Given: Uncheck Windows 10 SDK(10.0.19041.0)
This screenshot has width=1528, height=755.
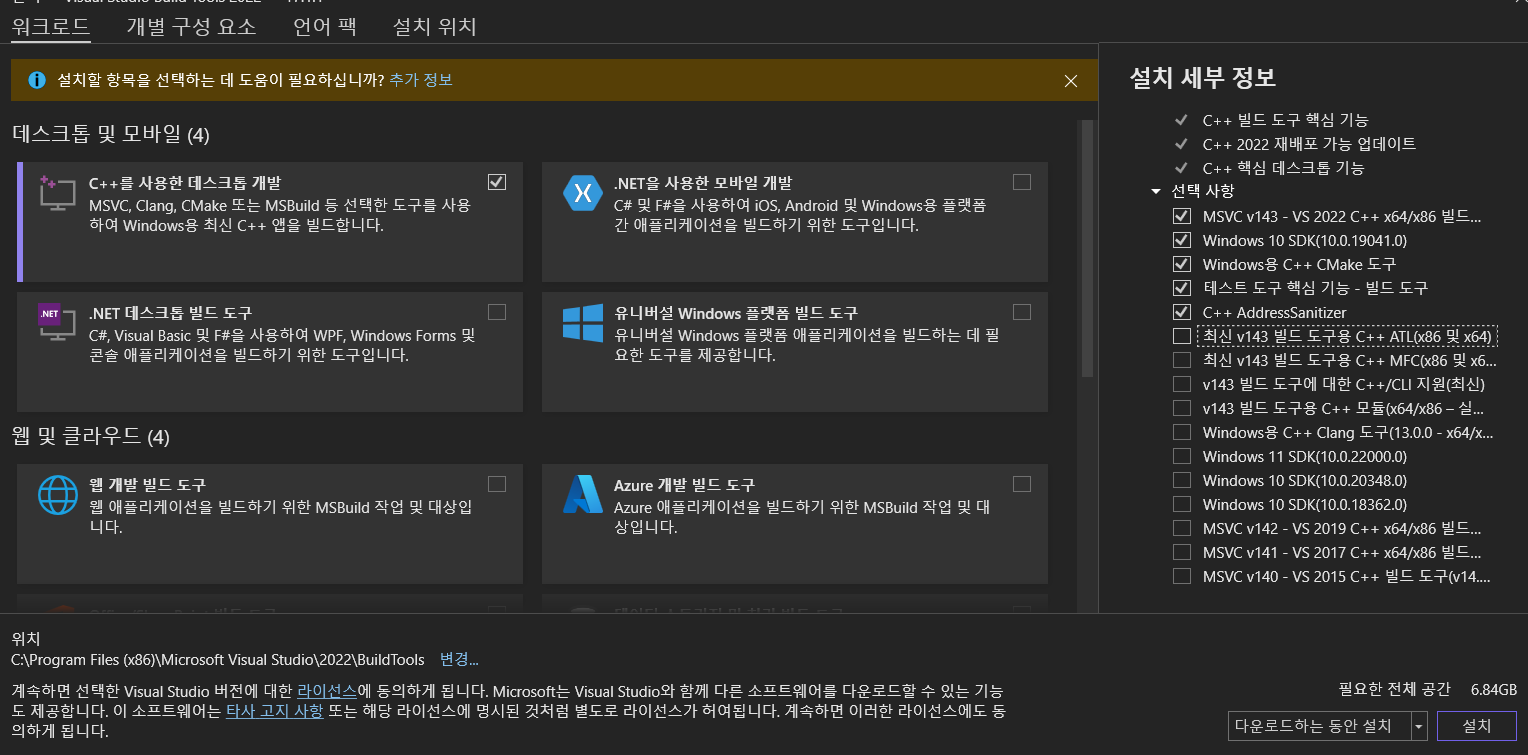Looking at the screenshot, I should click(x=1182, y=240).
